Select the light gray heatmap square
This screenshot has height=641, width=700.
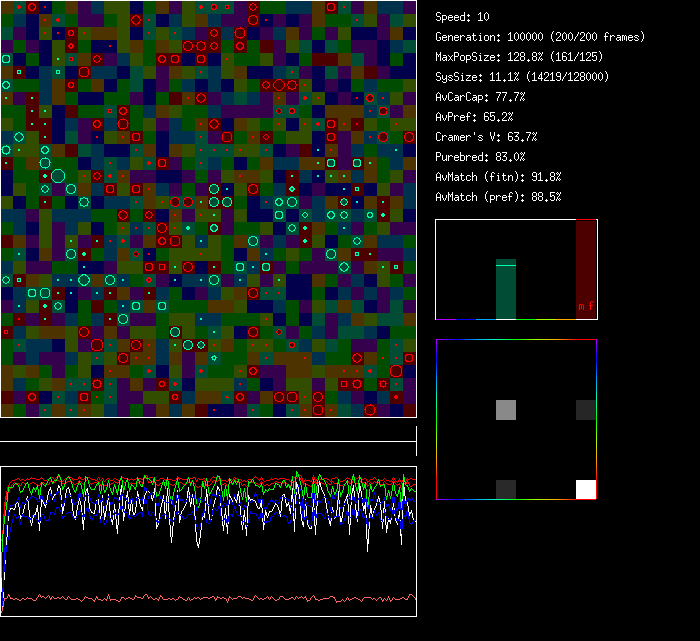[x=506, y=409]
